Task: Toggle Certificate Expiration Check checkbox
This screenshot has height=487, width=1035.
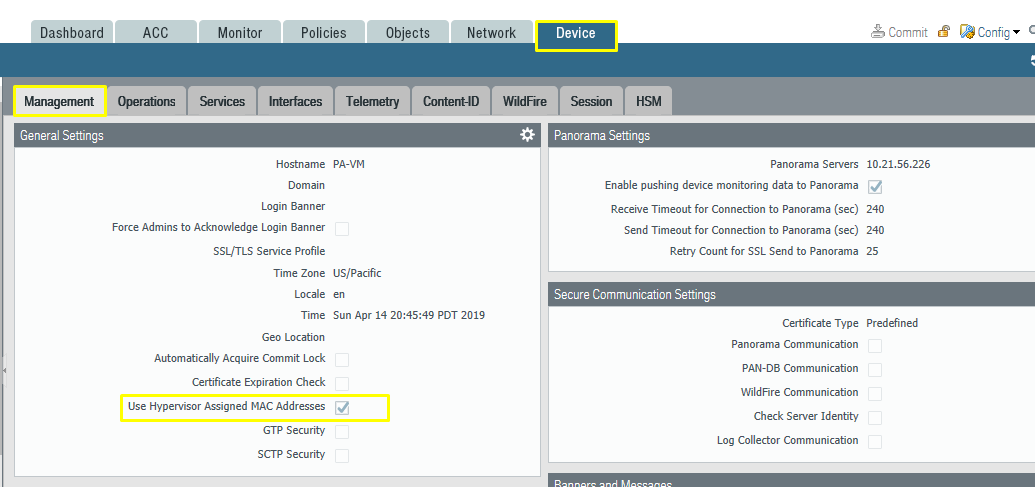Action: click(342, 383)
